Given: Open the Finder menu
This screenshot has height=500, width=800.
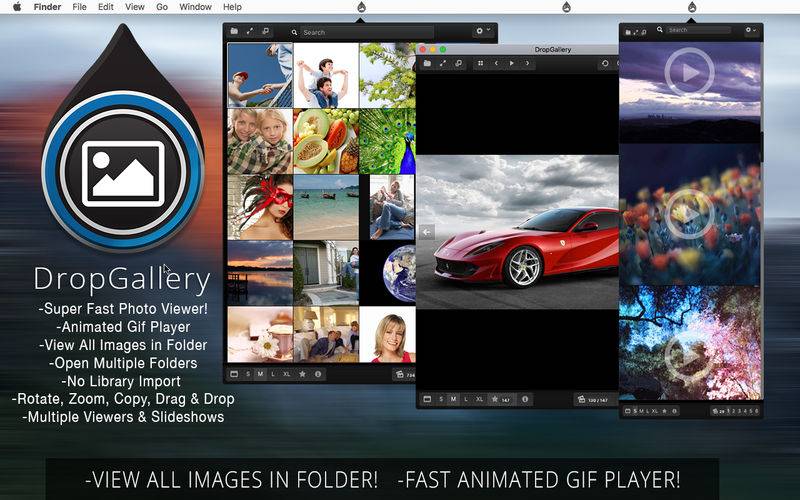Looking at the screenshot, I should (x=47, y=7).
